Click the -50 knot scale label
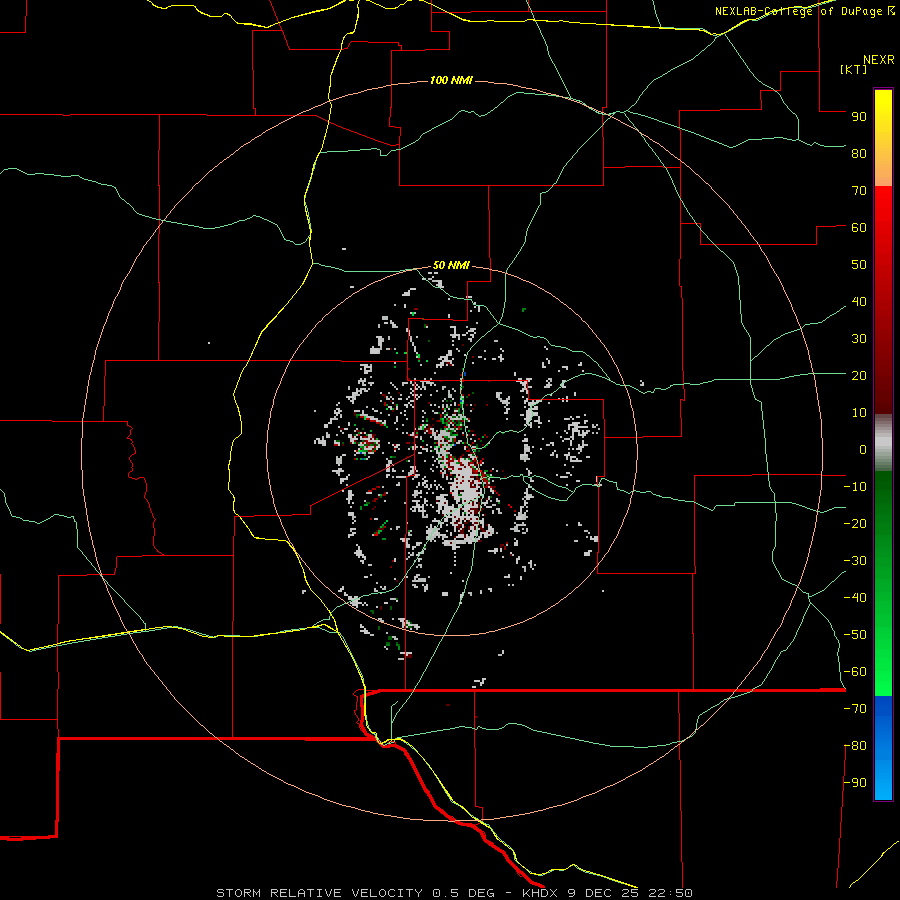 (855, 634)
